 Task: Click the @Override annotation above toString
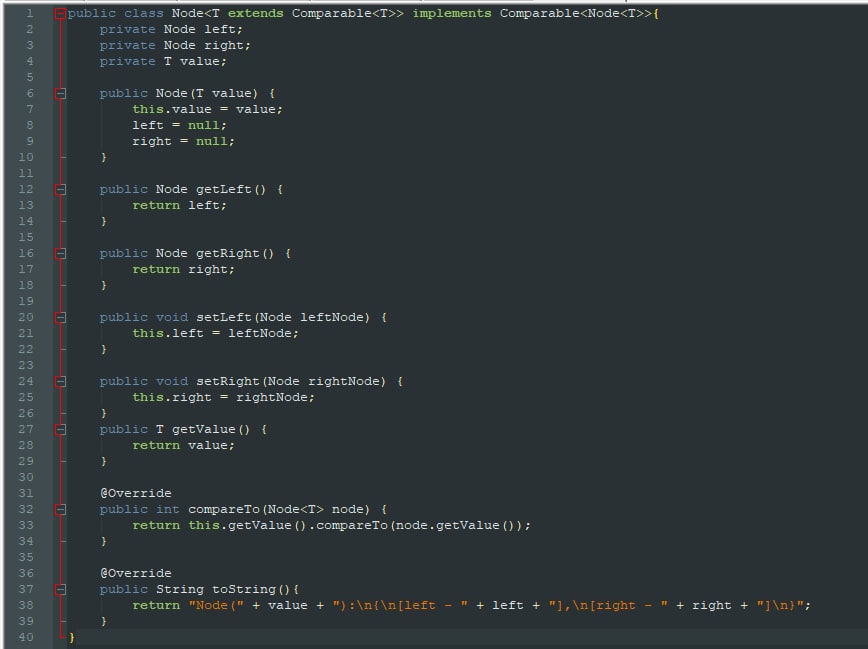pos(136,574)
